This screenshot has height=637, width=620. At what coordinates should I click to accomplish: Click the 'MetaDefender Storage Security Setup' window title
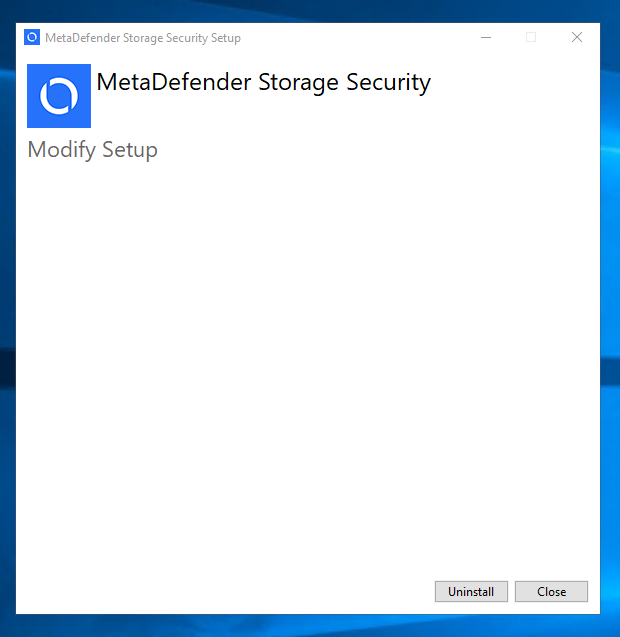(x=143, y=38)
